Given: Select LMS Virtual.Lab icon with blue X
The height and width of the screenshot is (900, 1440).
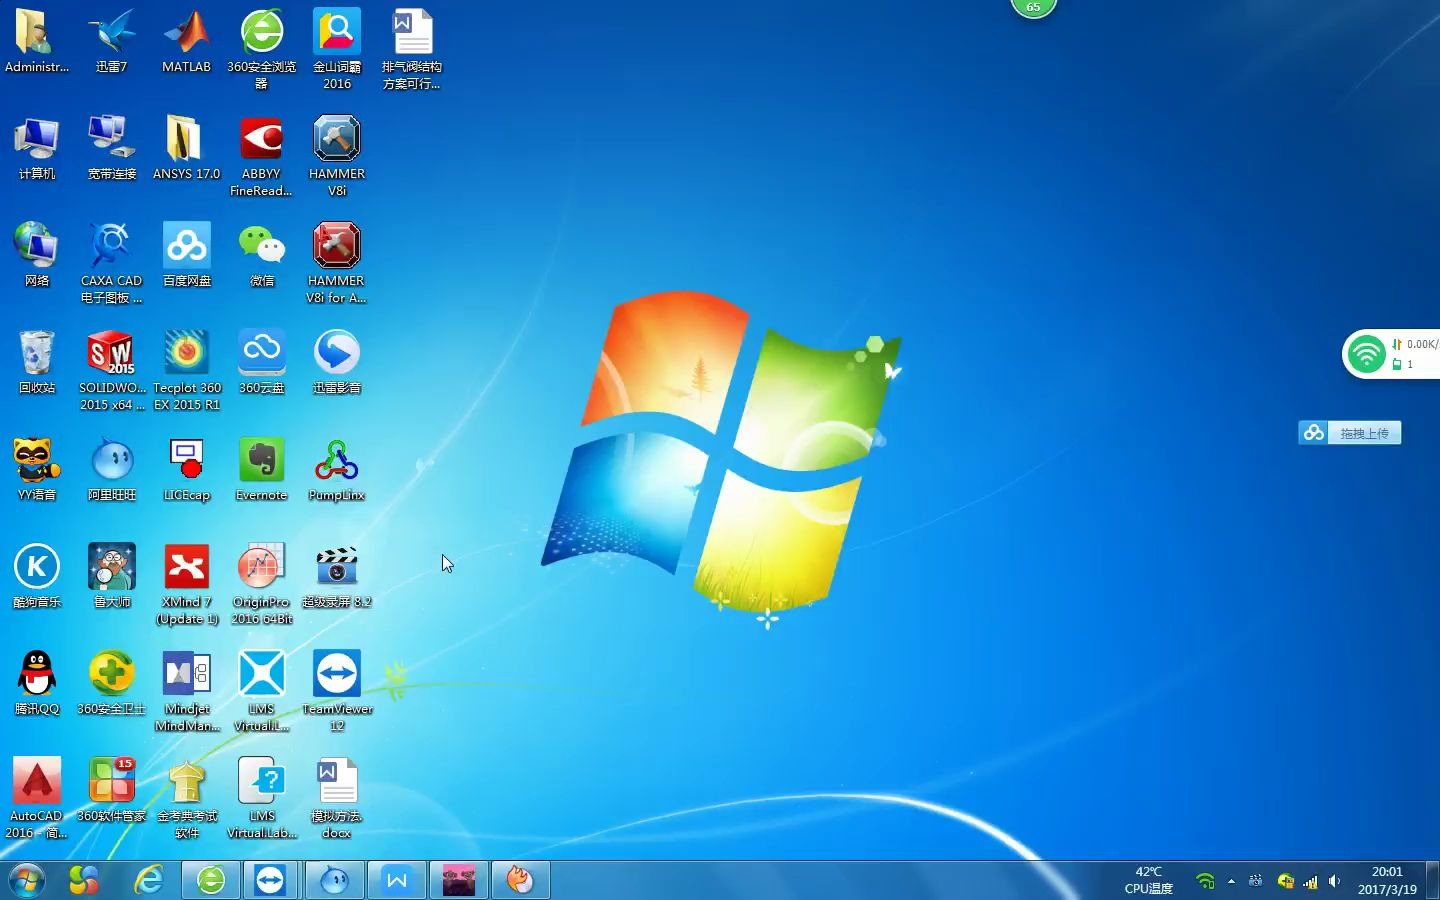Looking at the screenshot, I should coord(261,691).
